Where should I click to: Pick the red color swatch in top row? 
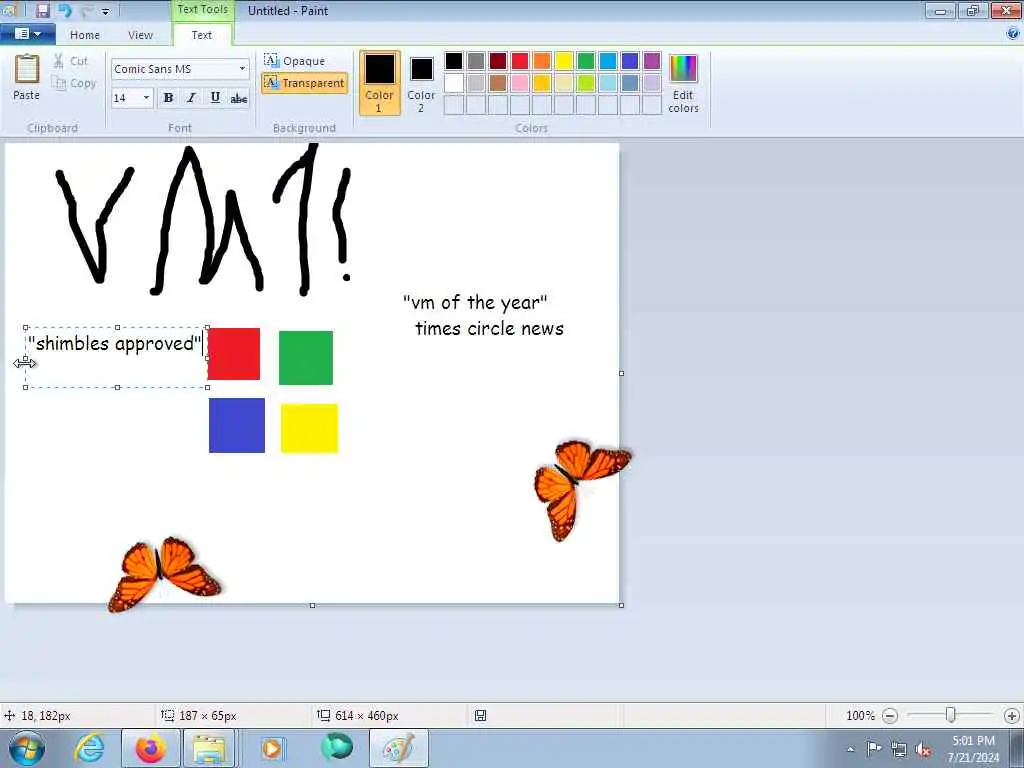tap(520, 61)
